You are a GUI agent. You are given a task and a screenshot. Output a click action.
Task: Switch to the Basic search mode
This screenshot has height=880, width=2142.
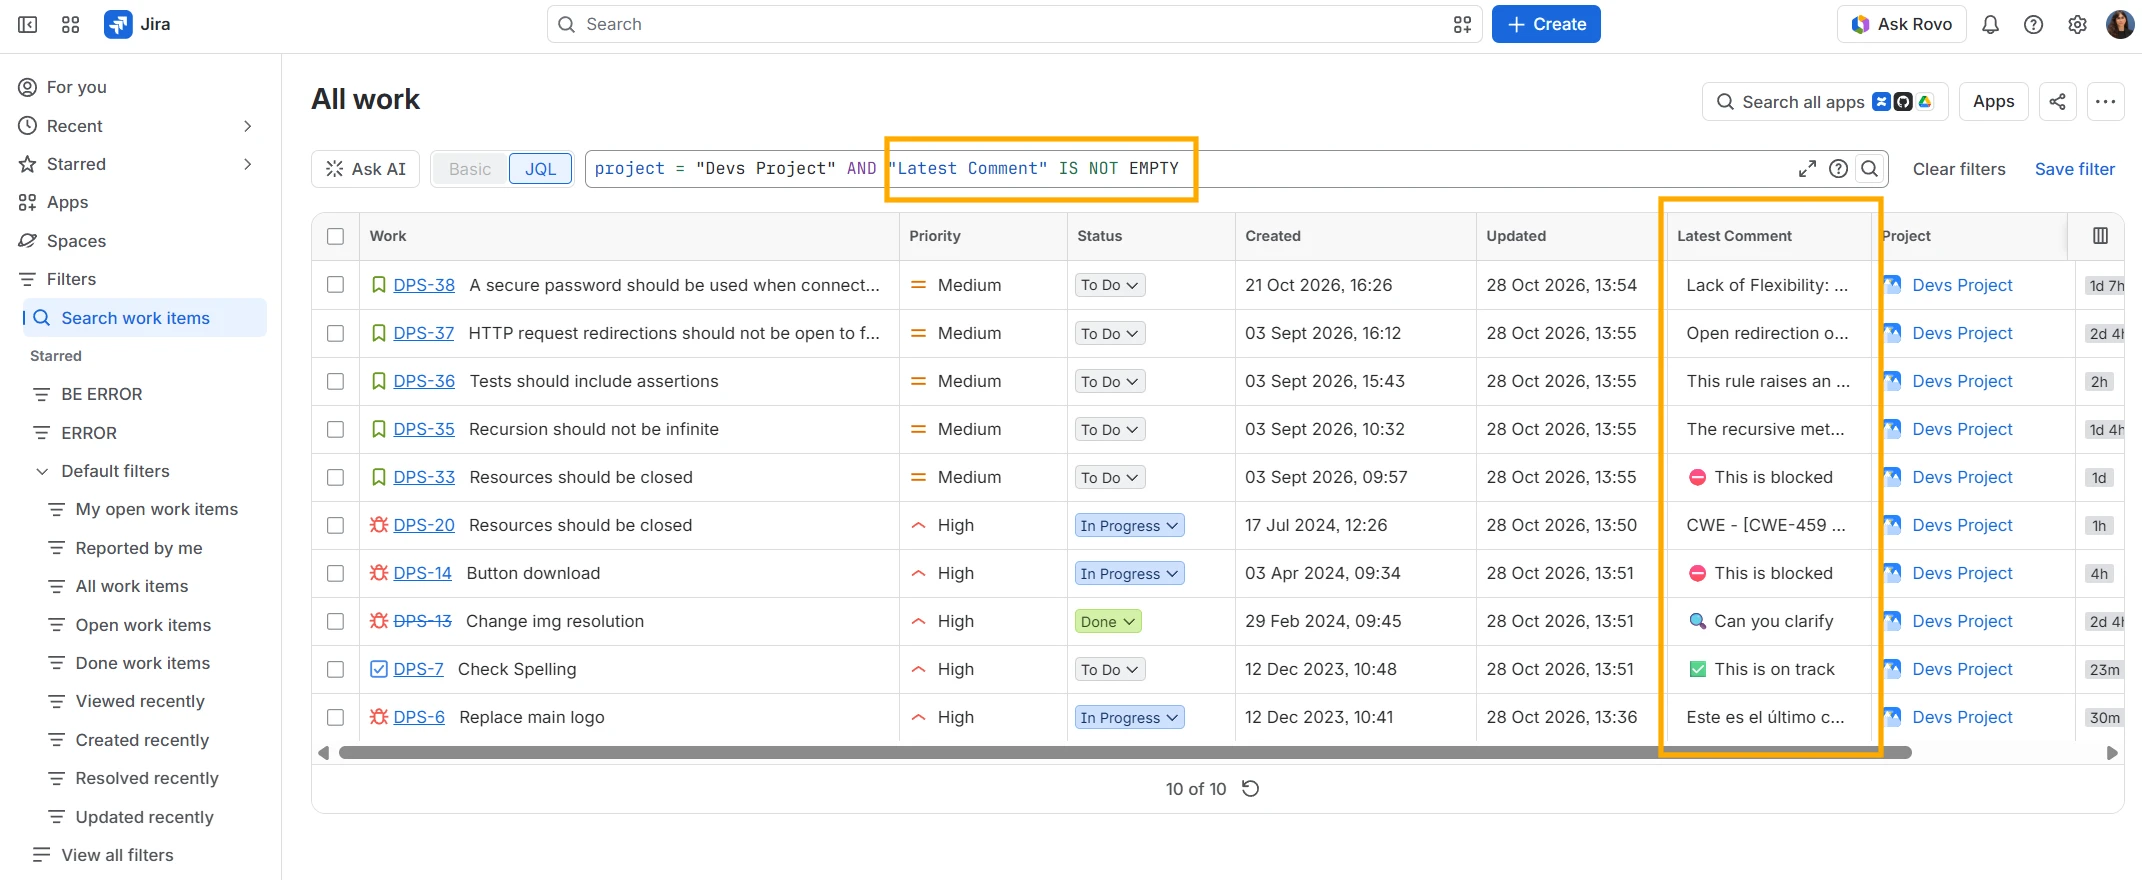470,169
